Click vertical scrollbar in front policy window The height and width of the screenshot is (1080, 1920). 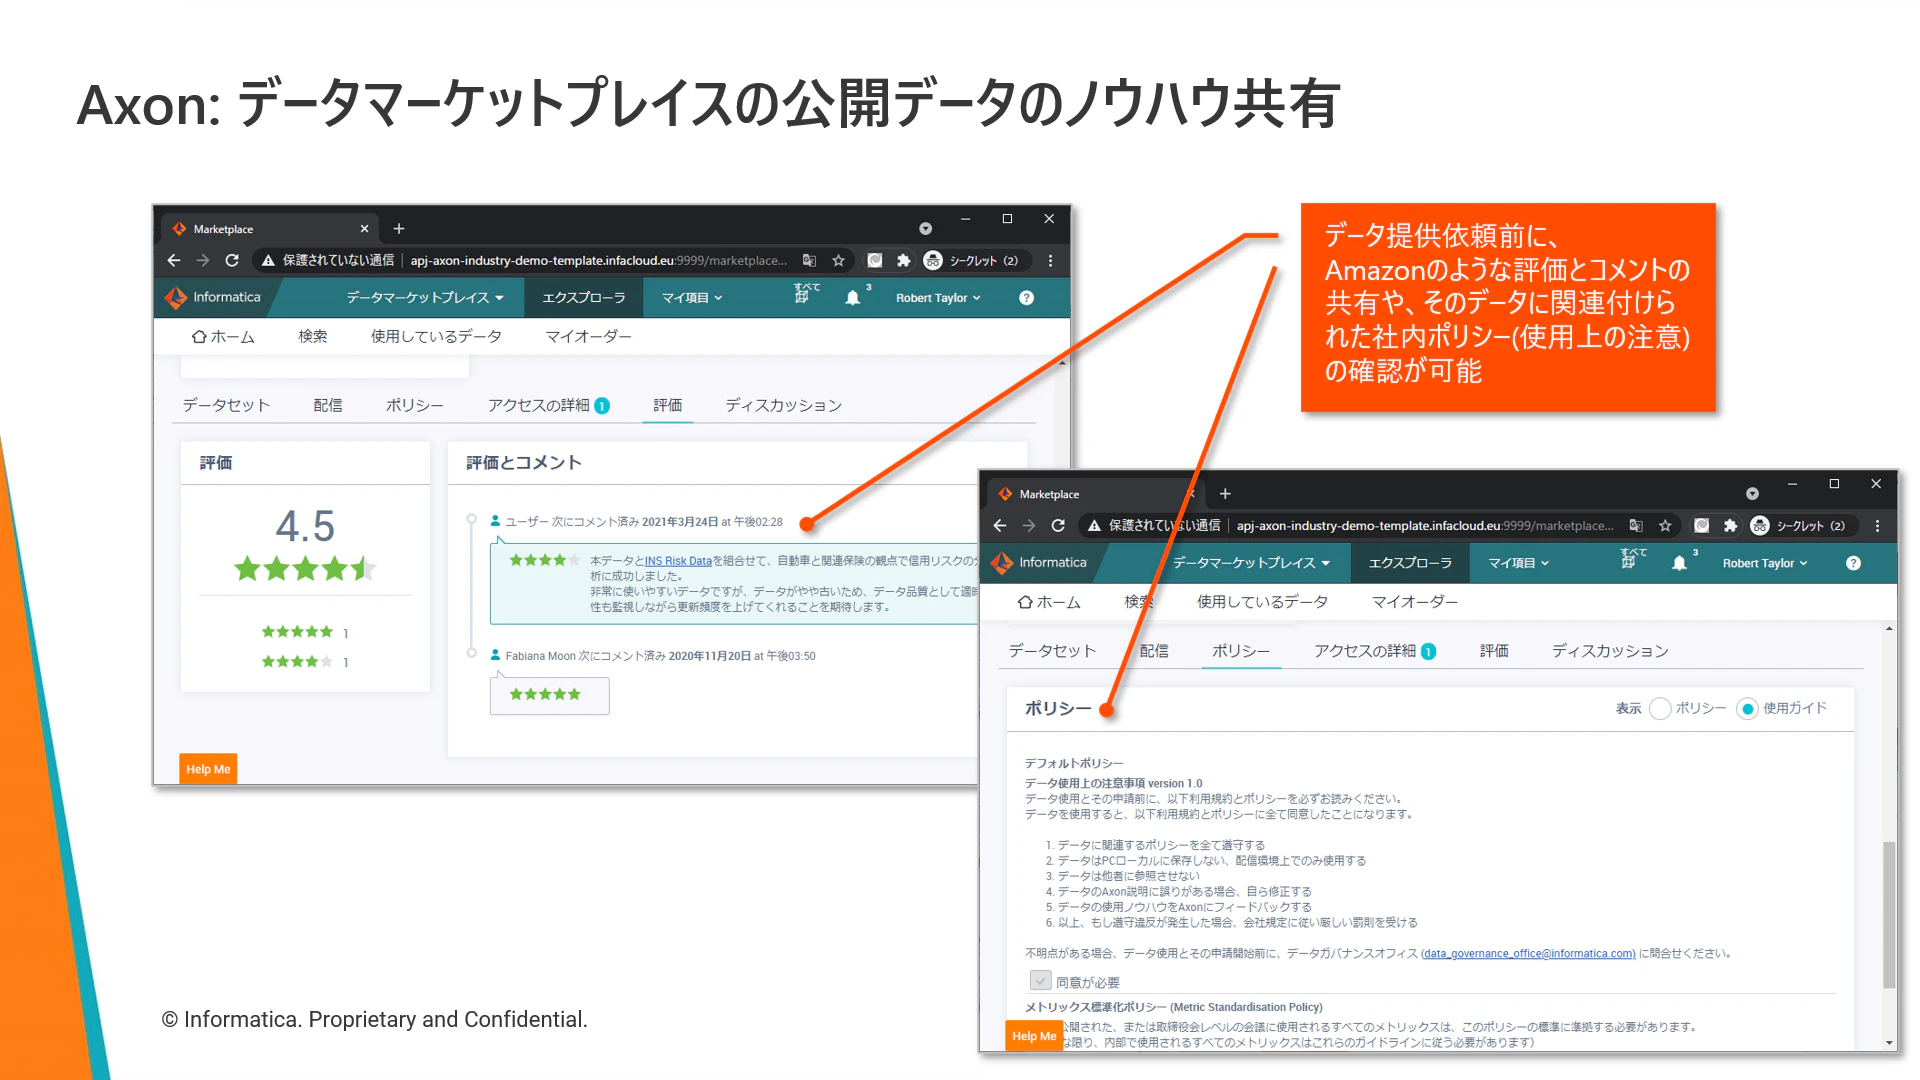click(1889, 915)
